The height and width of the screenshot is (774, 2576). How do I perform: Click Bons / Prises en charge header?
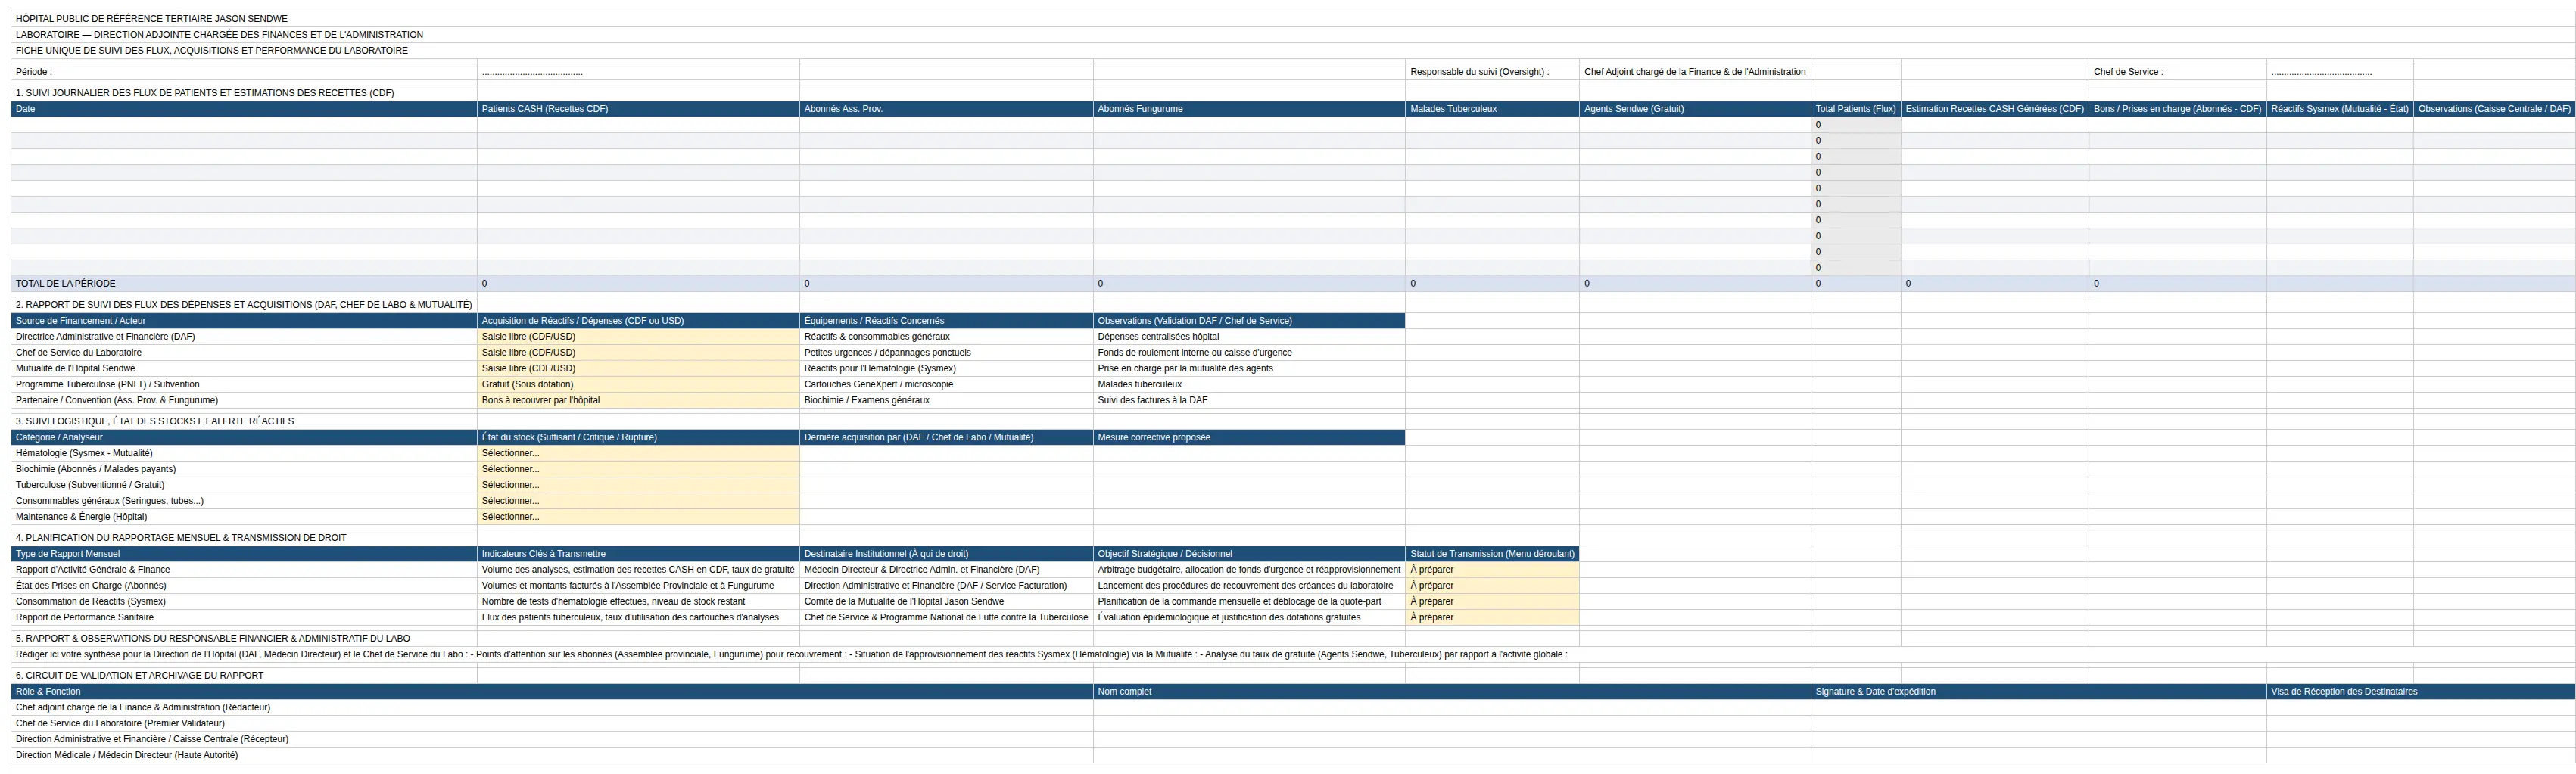[2177, 109]
